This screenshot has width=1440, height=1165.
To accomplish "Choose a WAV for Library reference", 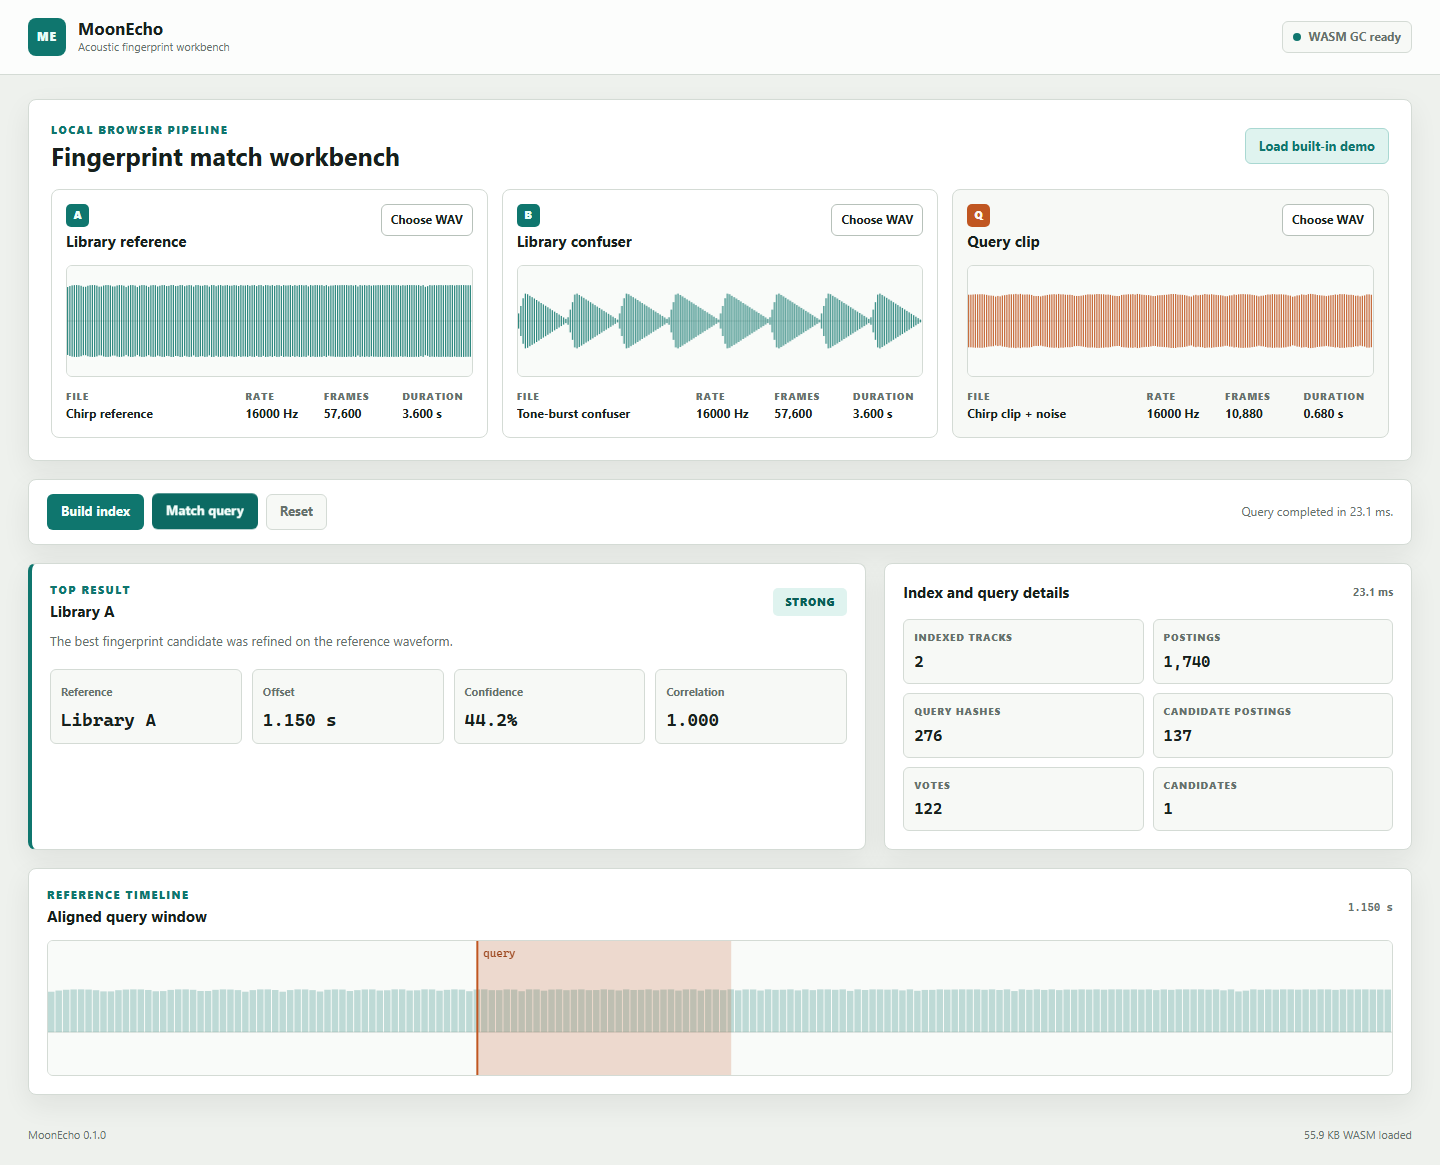I will click(x=427, y=220).
